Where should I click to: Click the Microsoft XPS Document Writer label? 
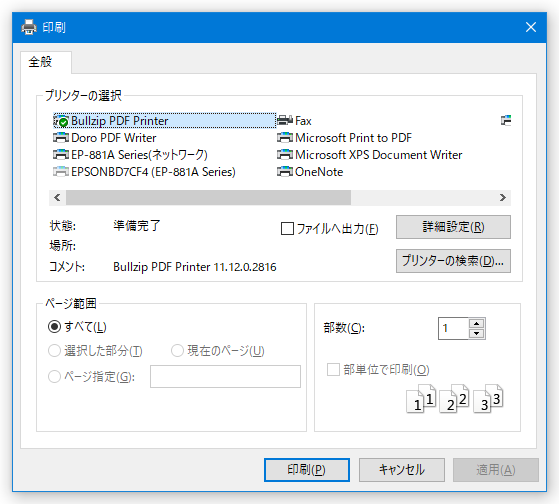pyautogui.click(x=379, y=155)
